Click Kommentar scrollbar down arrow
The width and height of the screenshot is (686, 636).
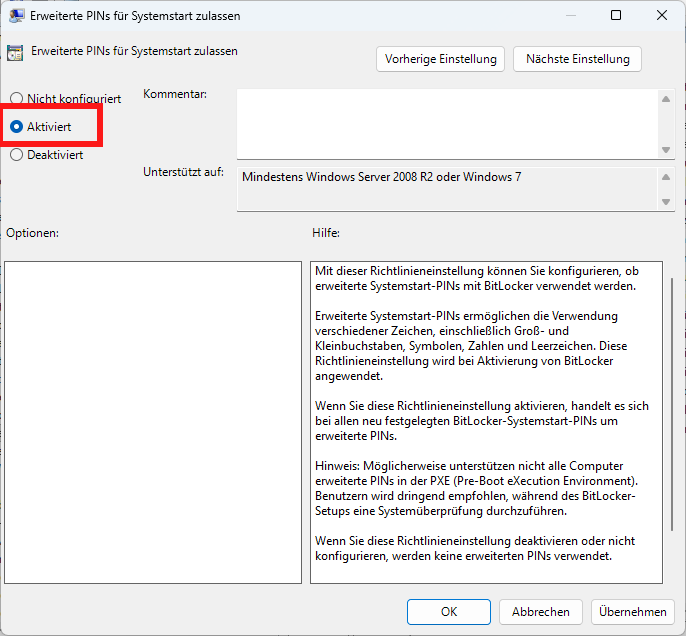coord(666,150)
